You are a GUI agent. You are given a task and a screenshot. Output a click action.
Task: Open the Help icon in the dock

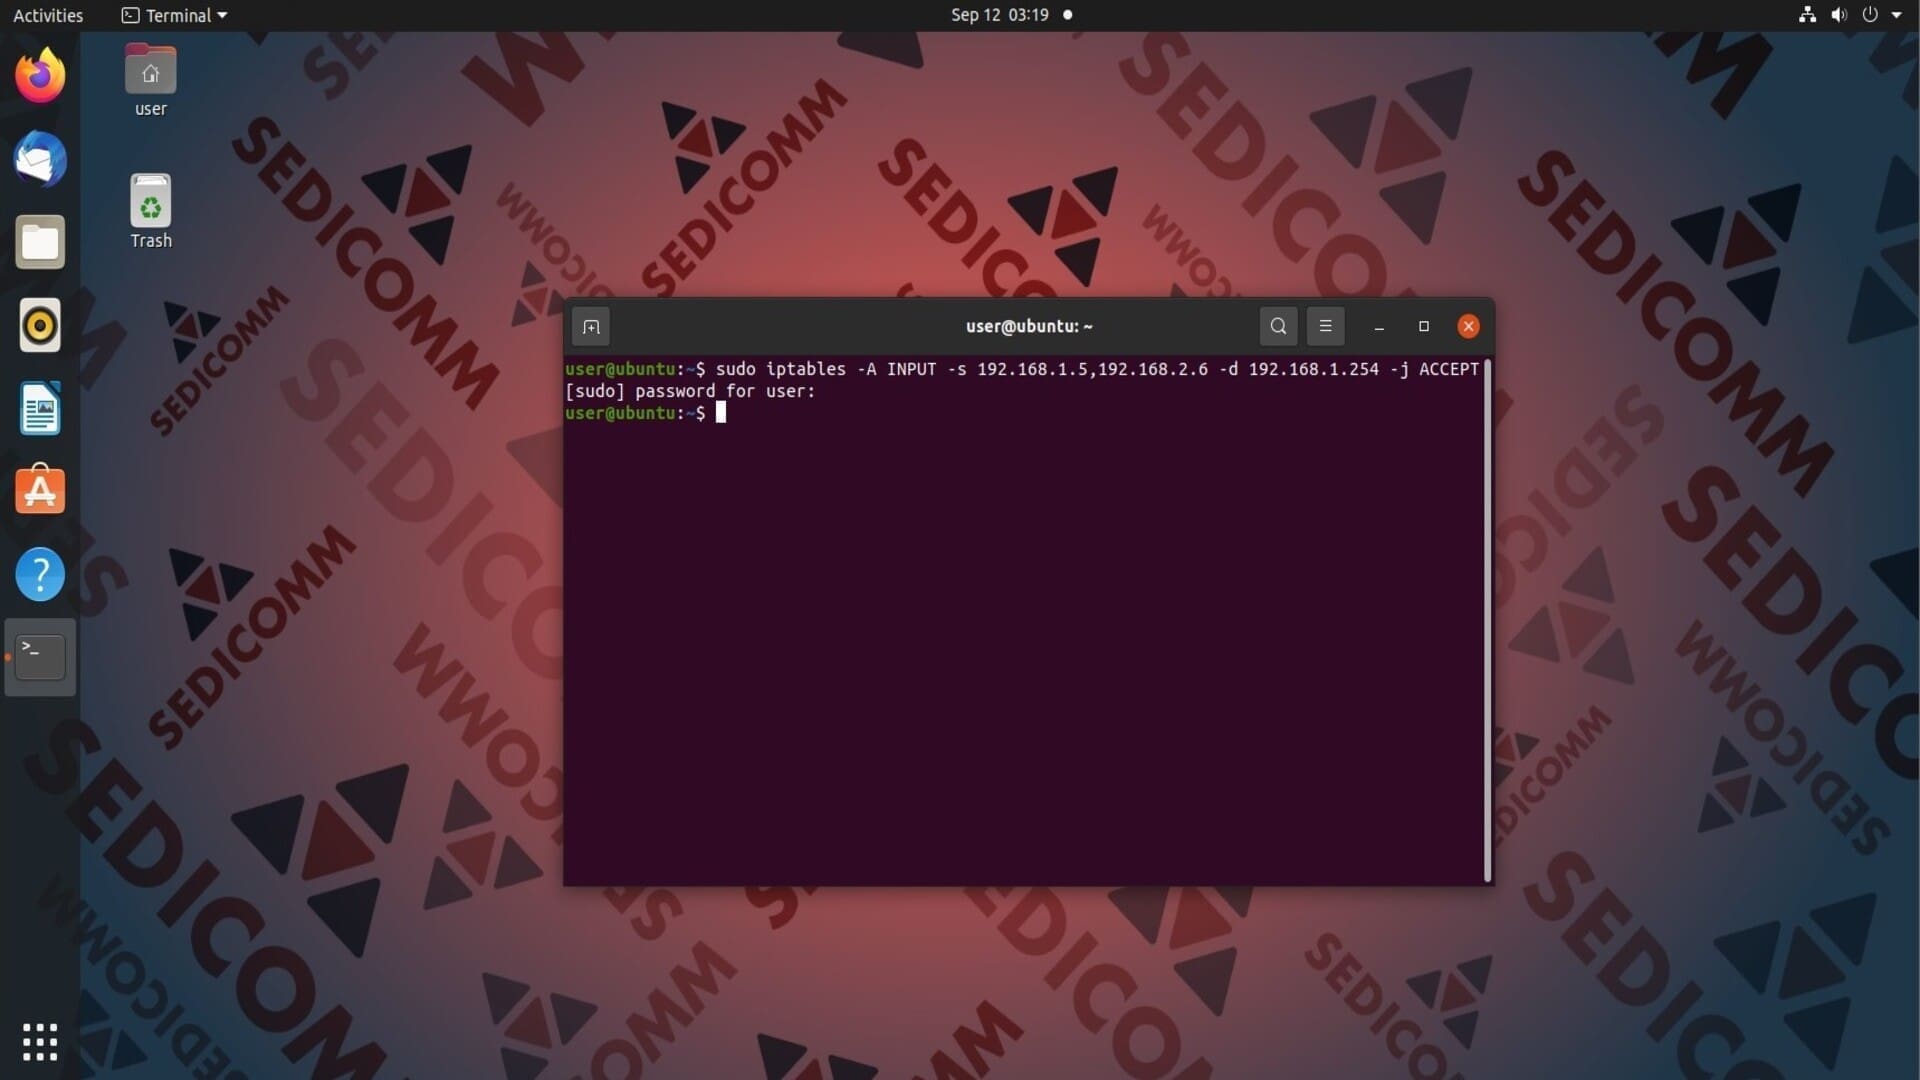coord(40,574)
